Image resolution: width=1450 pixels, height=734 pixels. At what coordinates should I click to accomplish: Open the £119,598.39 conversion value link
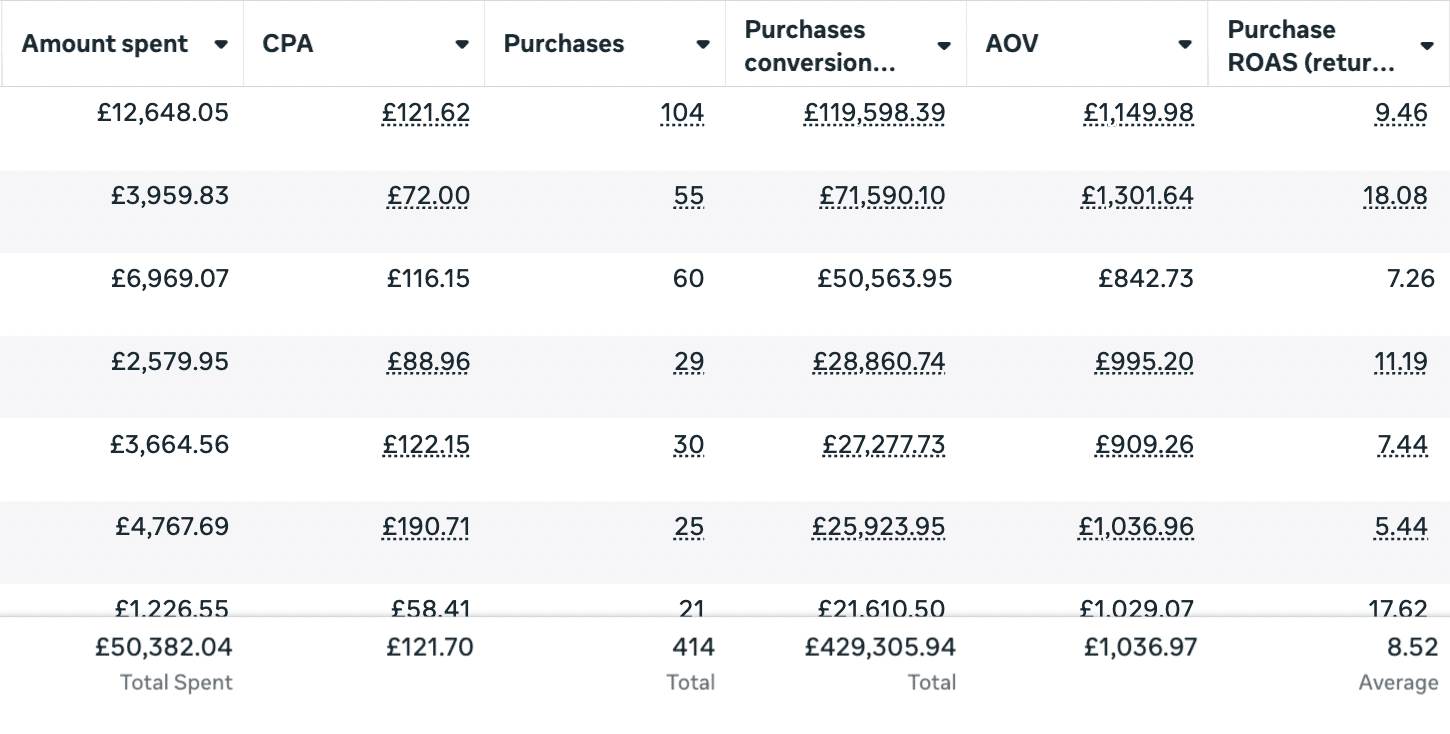point(874,113)
